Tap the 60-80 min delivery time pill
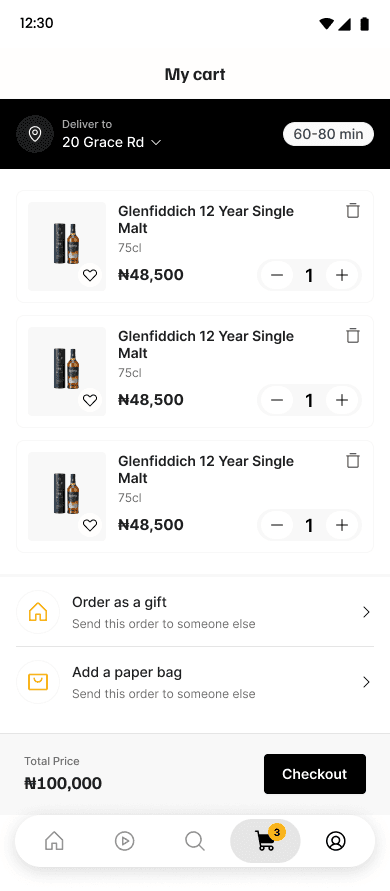390x891 pixels. coord(329,134)
